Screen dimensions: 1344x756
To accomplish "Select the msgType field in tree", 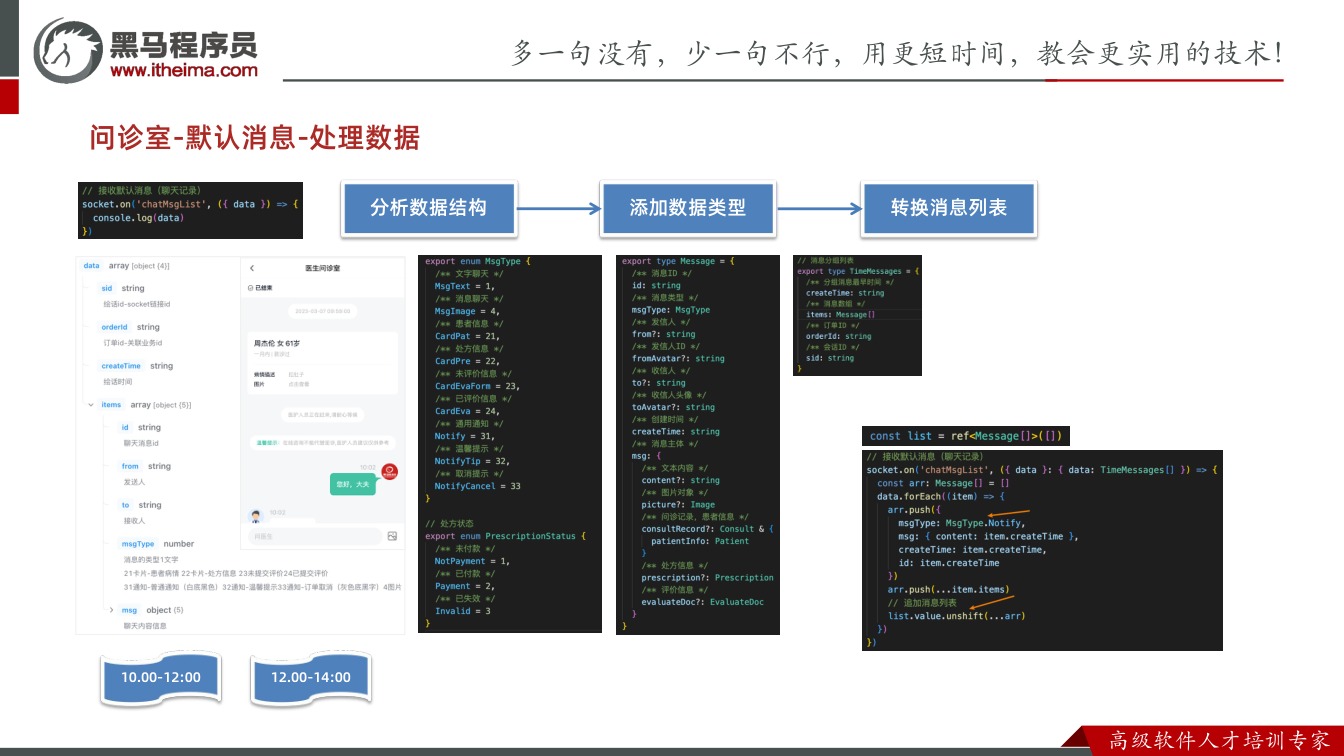I will coord(138,544).
